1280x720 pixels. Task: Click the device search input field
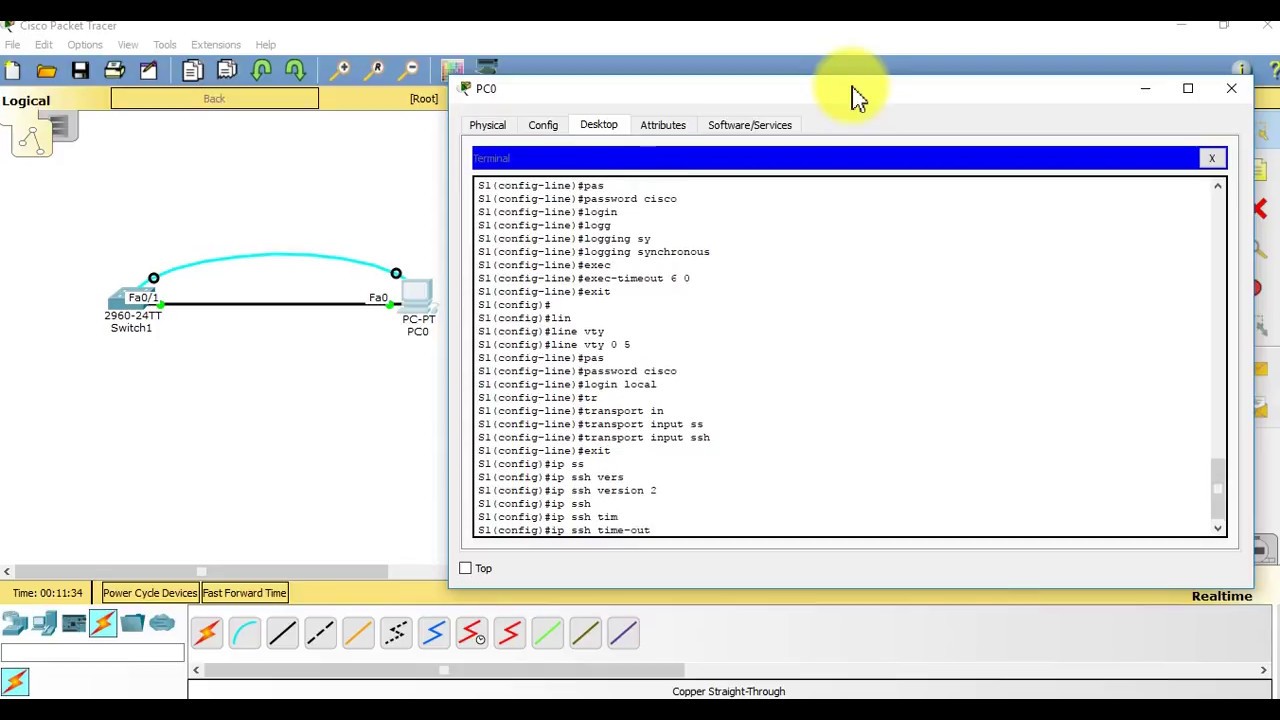[x=92, y=654]
